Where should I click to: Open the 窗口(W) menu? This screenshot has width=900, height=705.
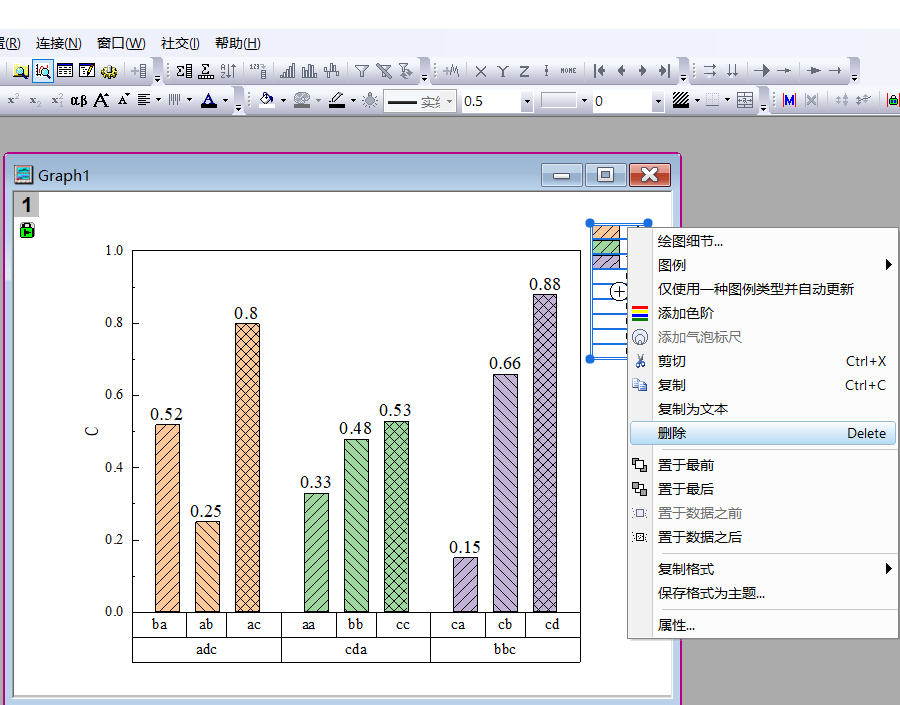point(121,43)
